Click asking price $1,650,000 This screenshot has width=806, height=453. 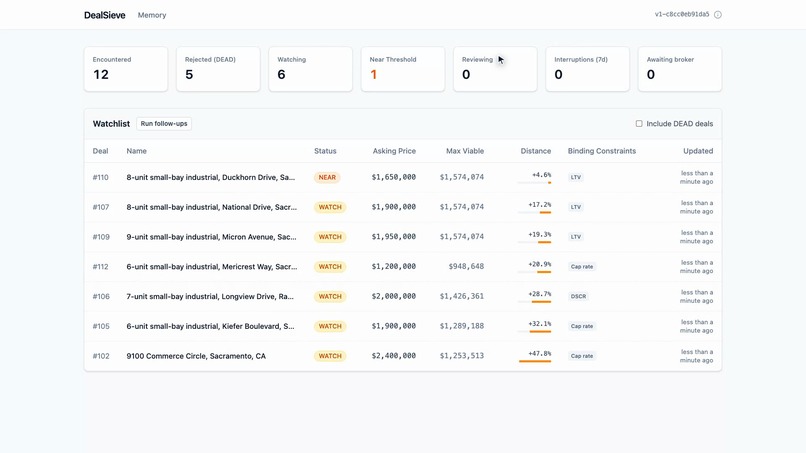(394, 177)
